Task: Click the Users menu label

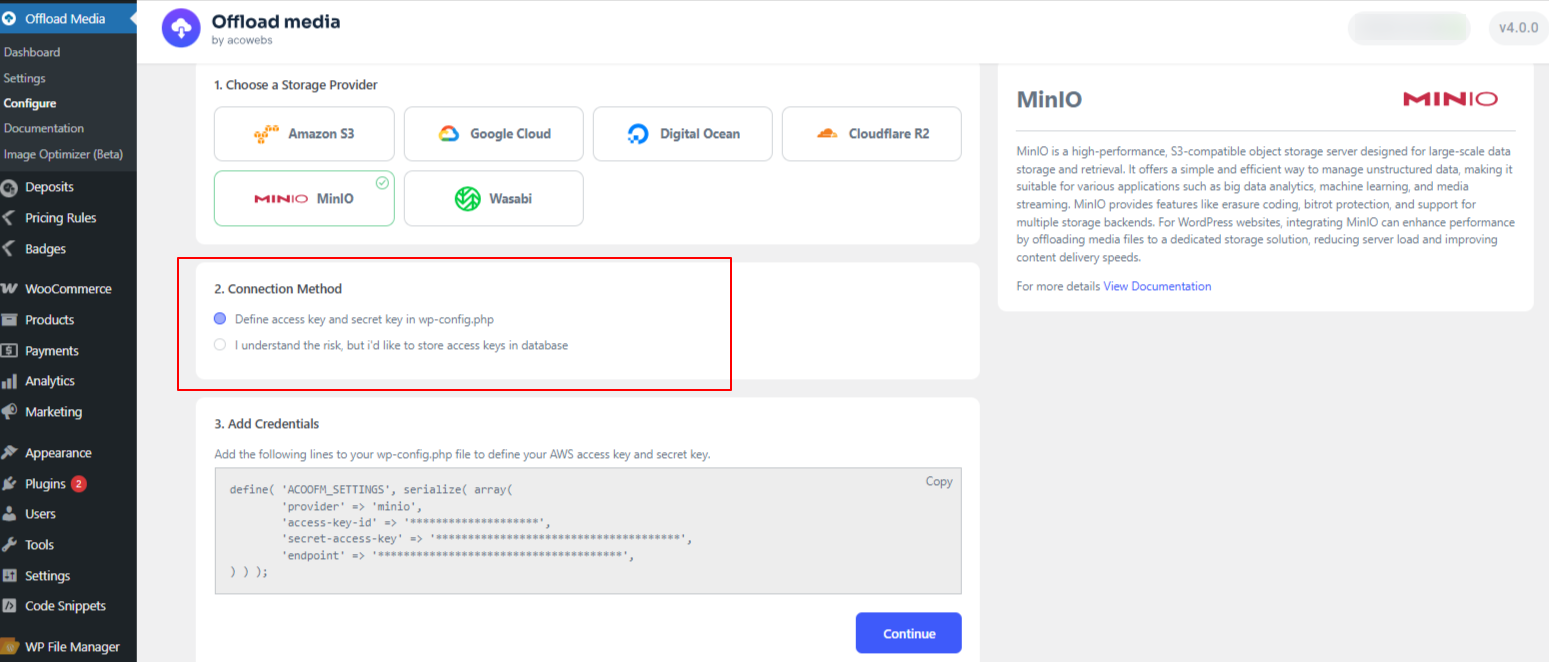Action: 40,514
